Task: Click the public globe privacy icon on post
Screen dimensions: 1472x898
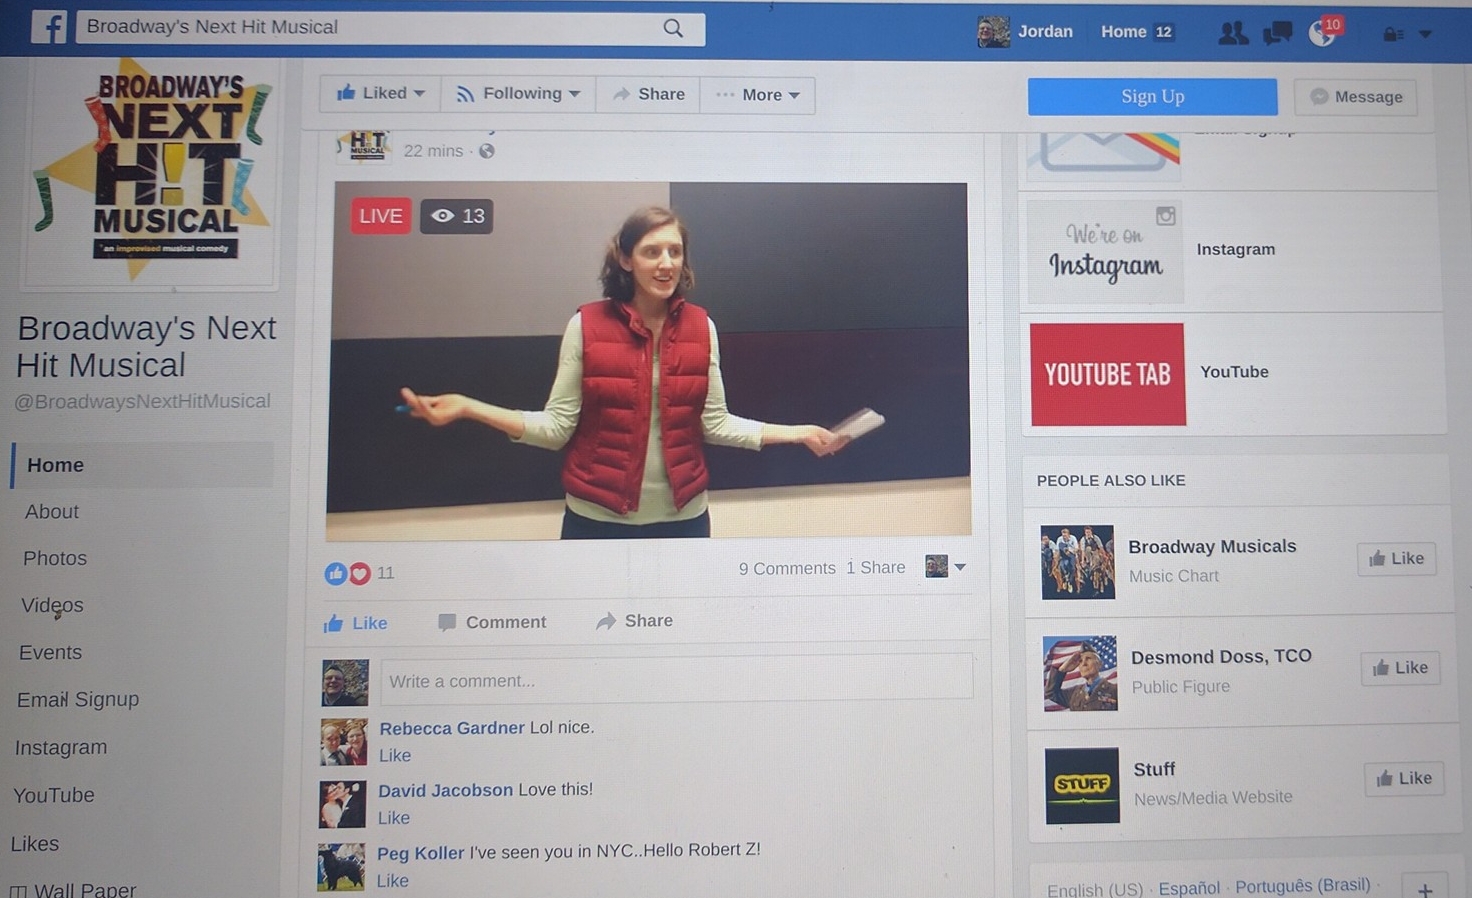Action: (x=487, y=151)
